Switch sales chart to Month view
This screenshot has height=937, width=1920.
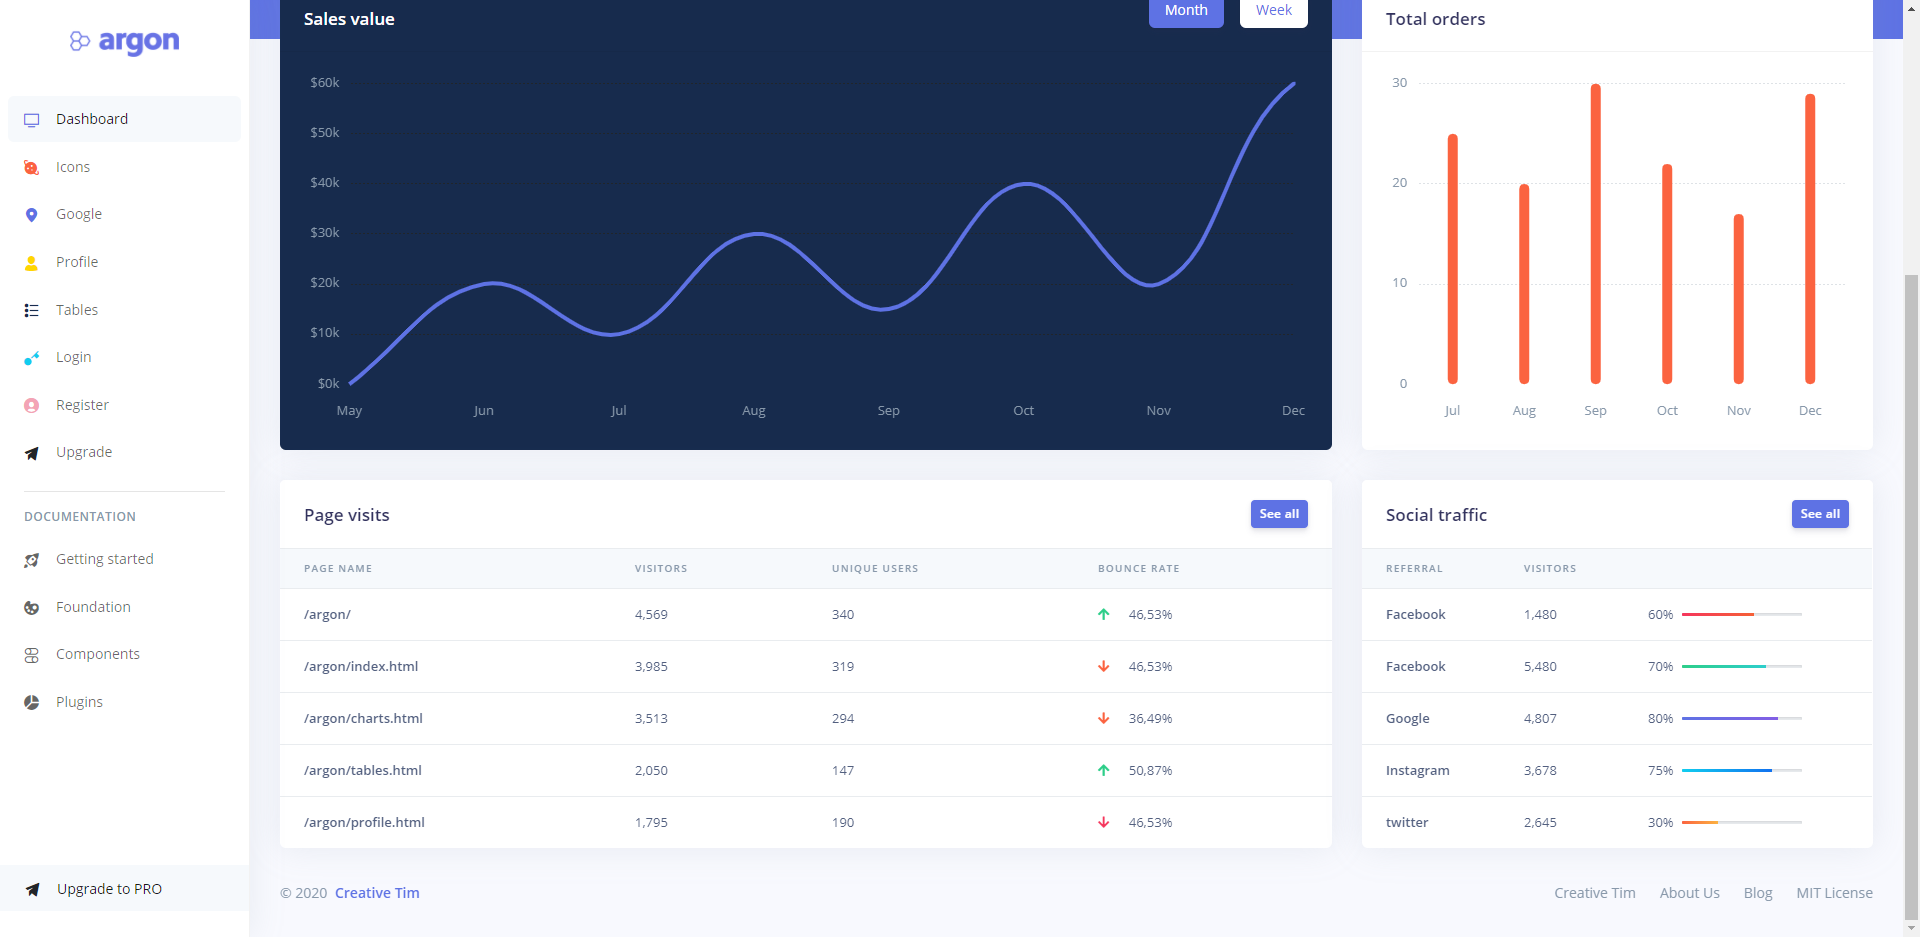tap(1185, 11)
